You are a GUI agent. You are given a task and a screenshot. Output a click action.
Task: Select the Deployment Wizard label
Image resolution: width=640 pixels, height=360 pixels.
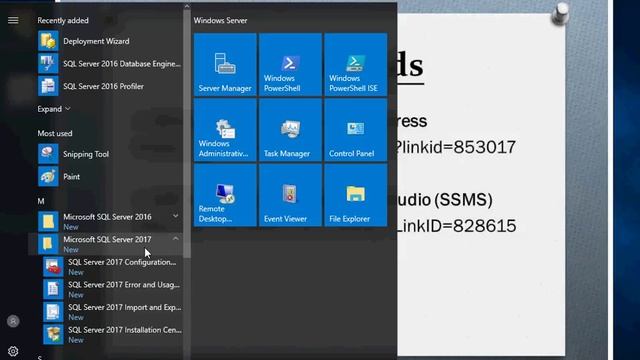96,41
